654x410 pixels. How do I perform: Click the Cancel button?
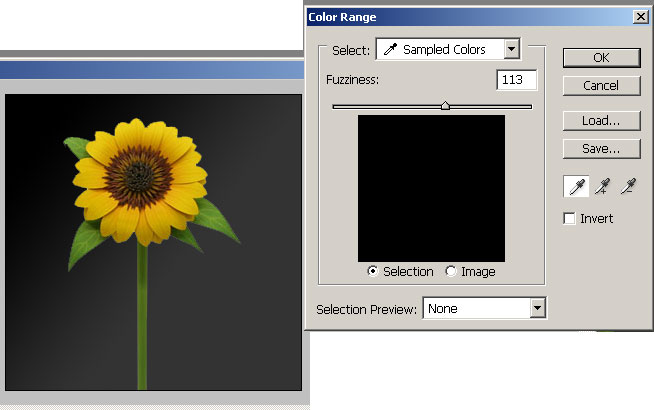pos(601,86)
